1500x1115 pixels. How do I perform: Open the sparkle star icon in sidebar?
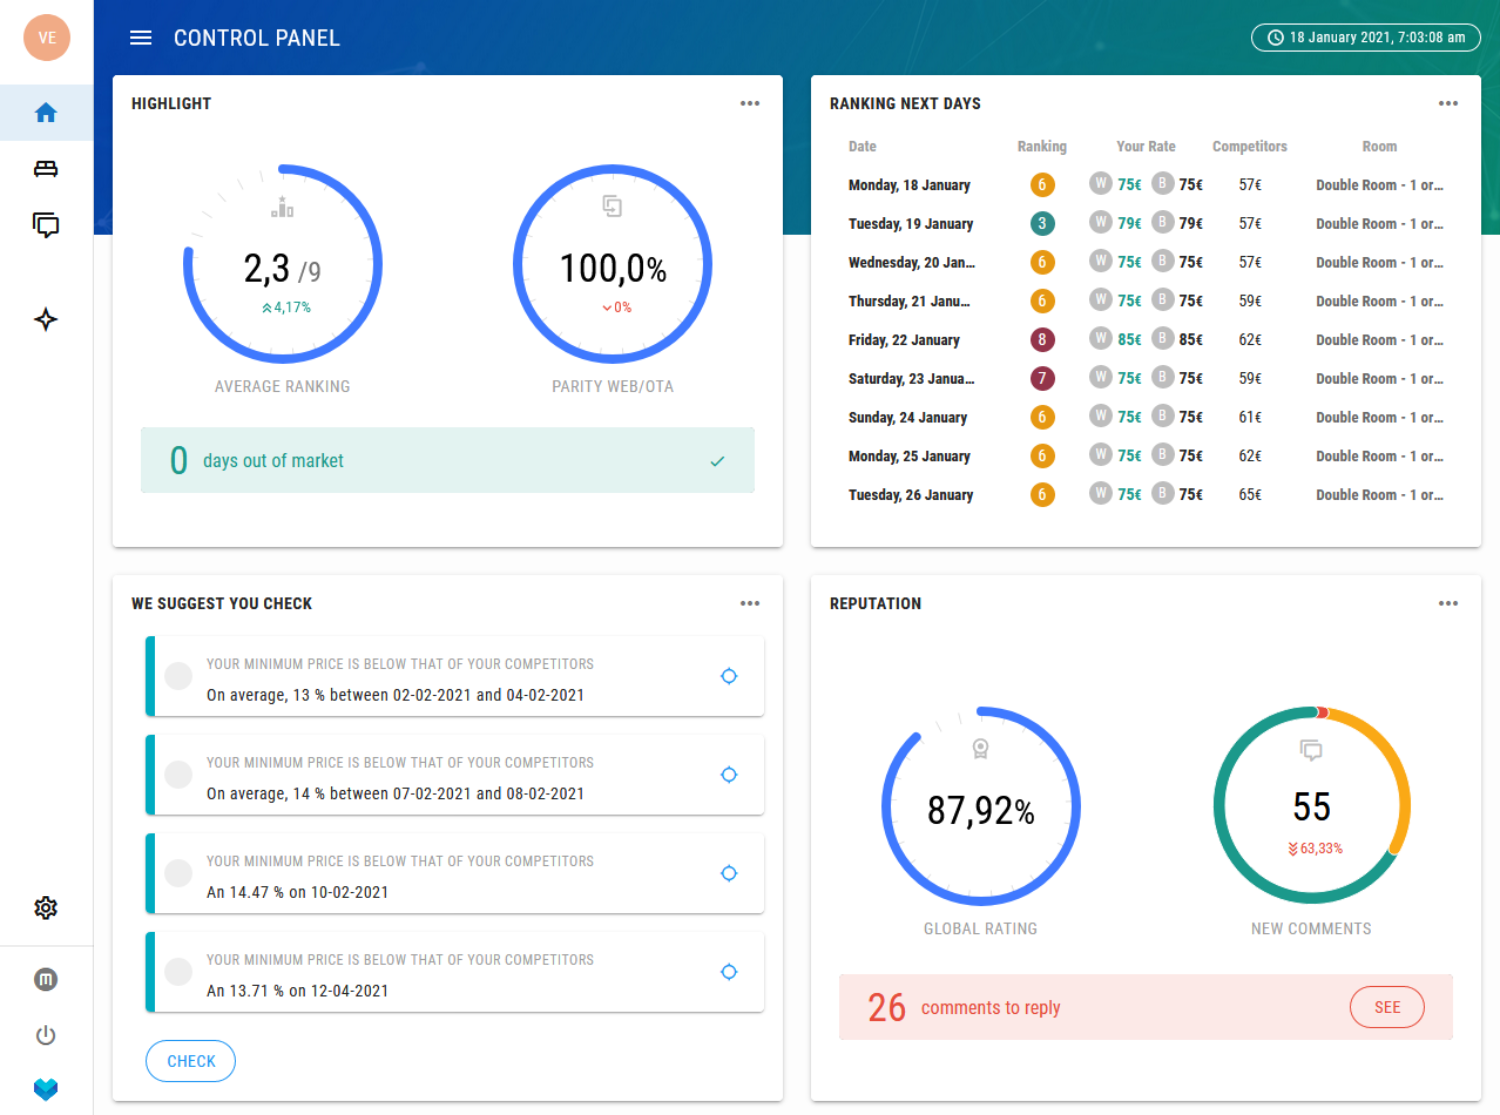[x=46, y=320]
